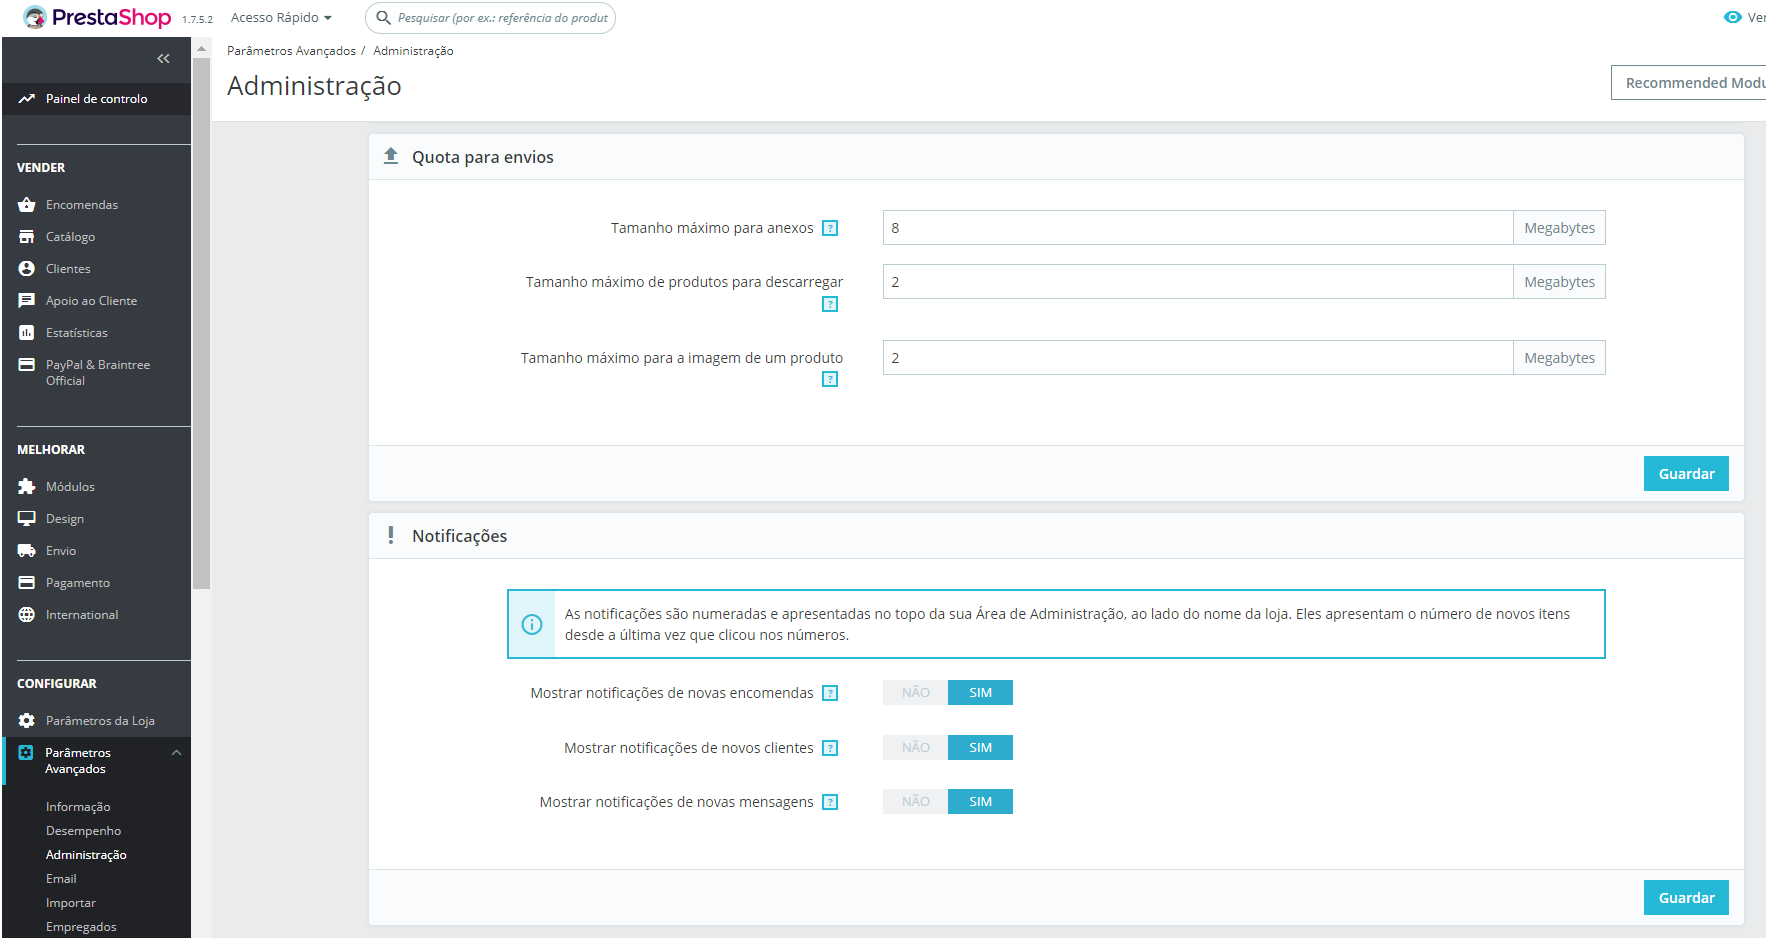
Task: Open the Acesso Rápido dropdown
Action: click(281, 18)
